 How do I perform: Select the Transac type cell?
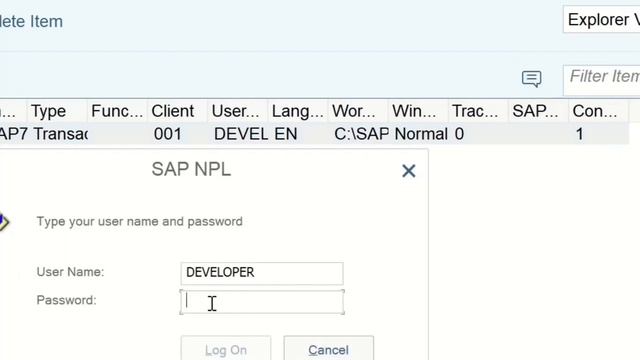pyautogui.click(x=57, y=134)
